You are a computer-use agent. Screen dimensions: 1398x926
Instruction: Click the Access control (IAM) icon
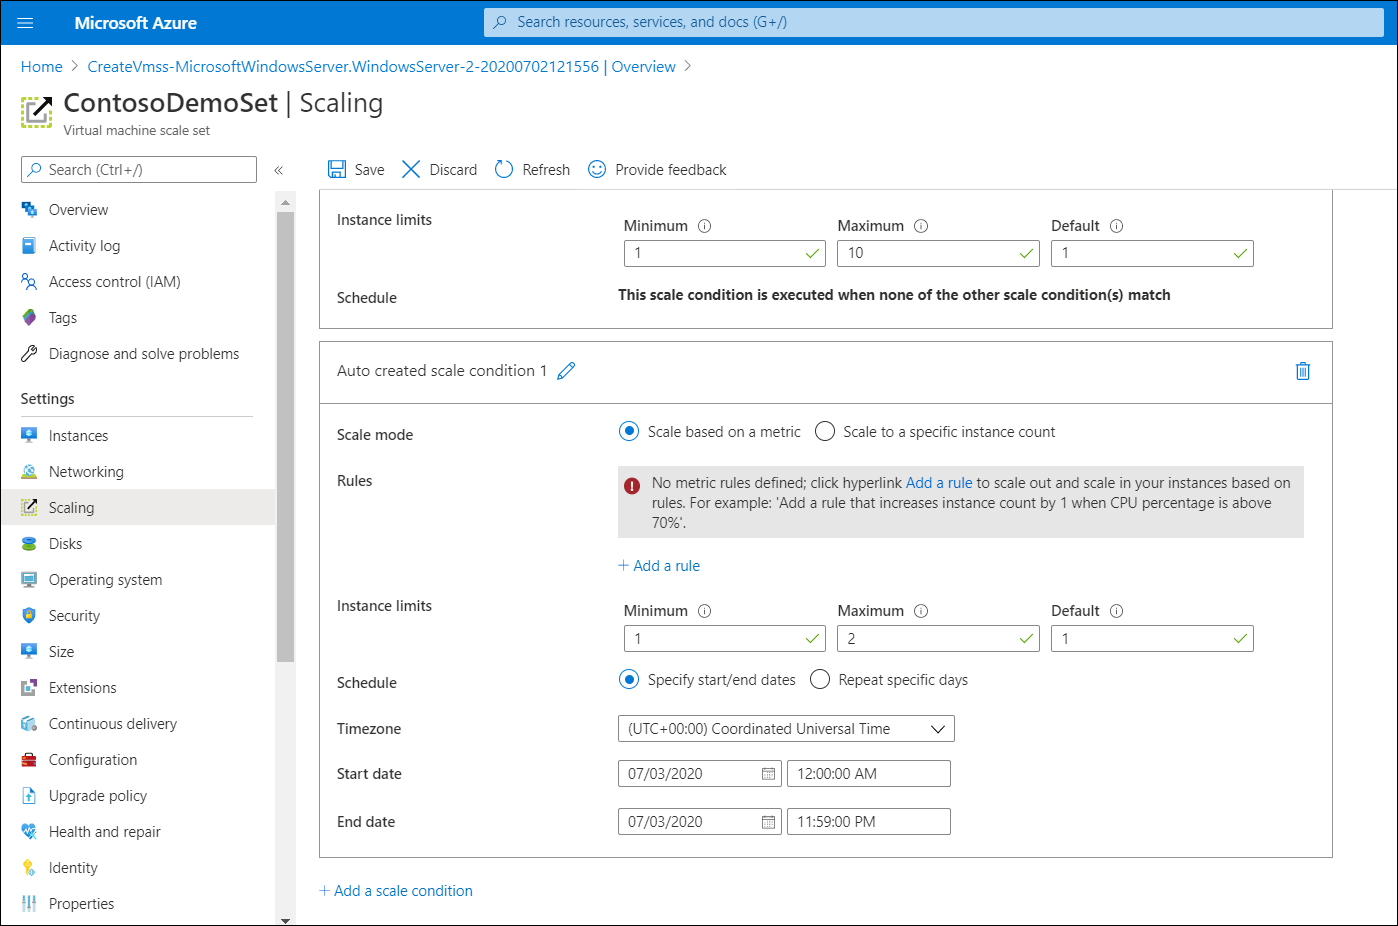(29, 281)
